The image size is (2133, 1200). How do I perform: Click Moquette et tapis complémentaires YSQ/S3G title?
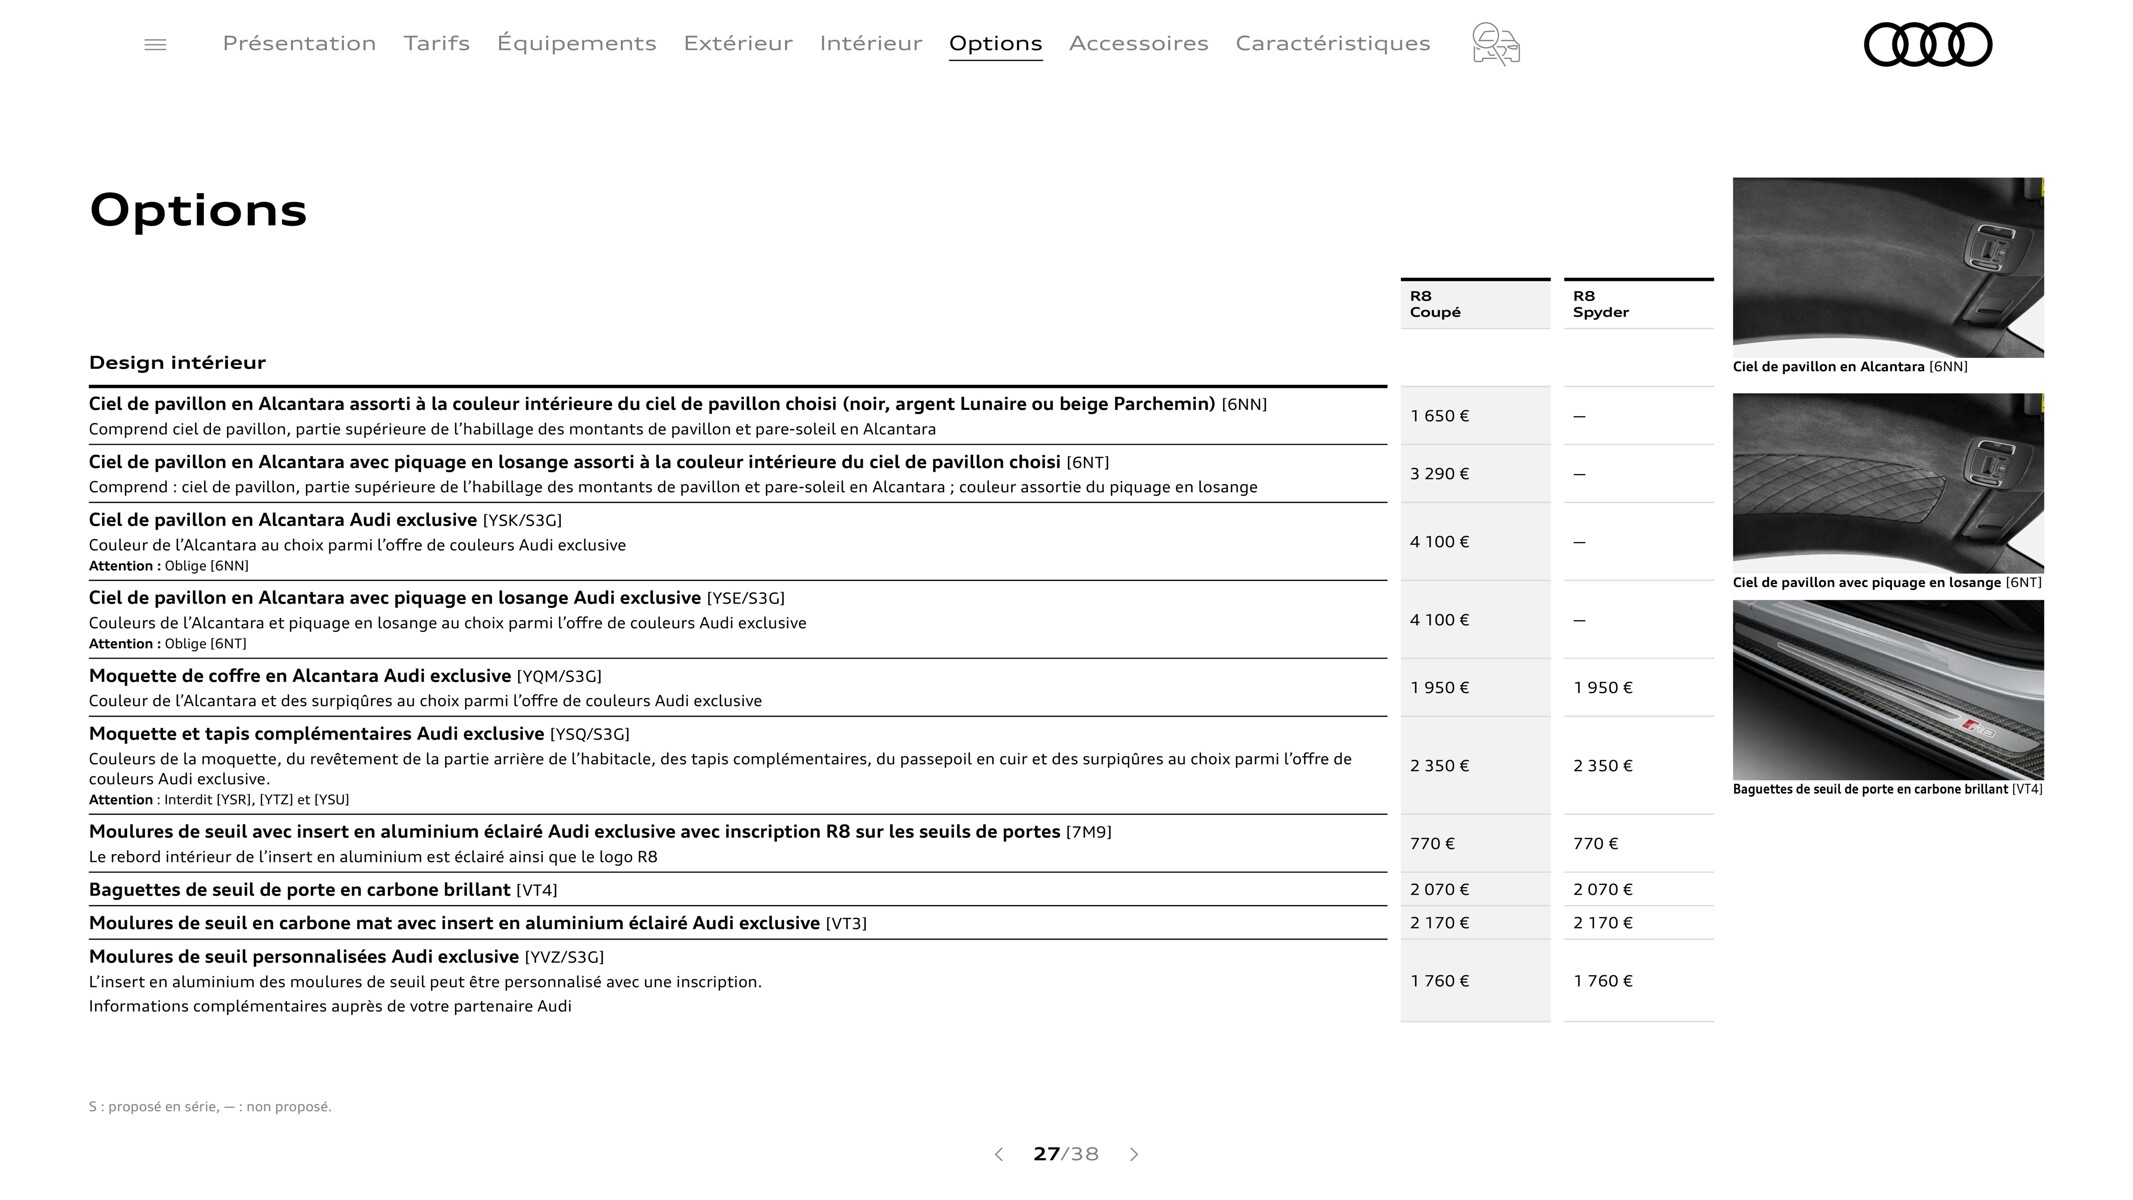(359, 734)
